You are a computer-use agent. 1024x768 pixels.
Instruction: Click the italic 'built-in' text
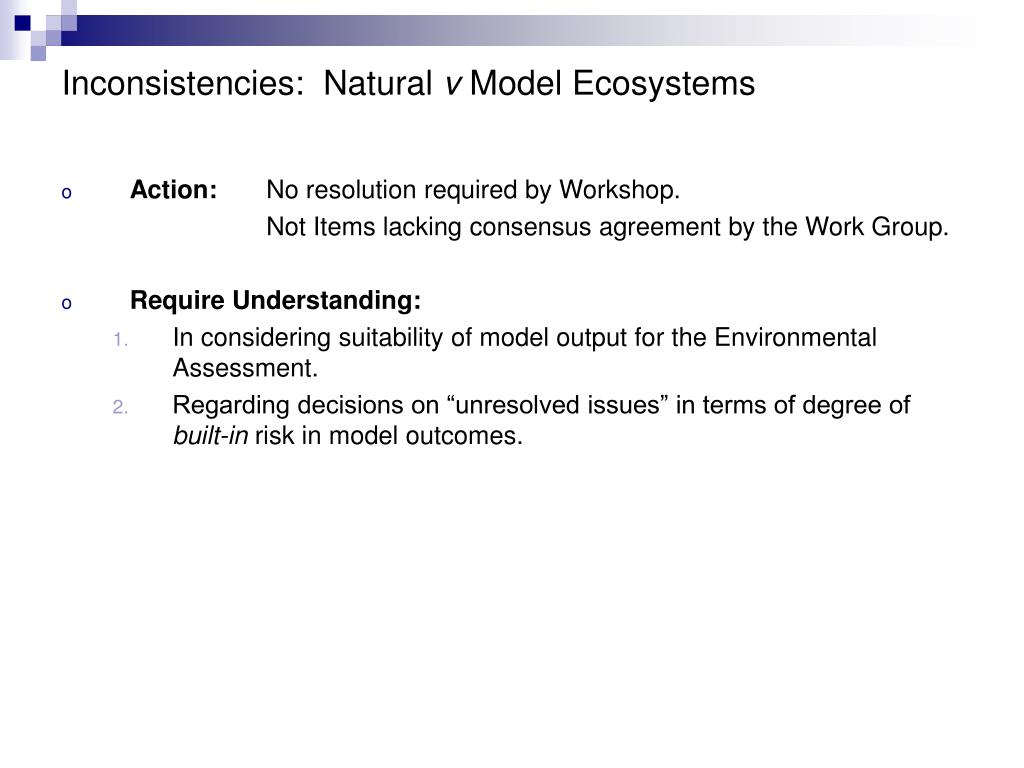(x=210, y=436)
